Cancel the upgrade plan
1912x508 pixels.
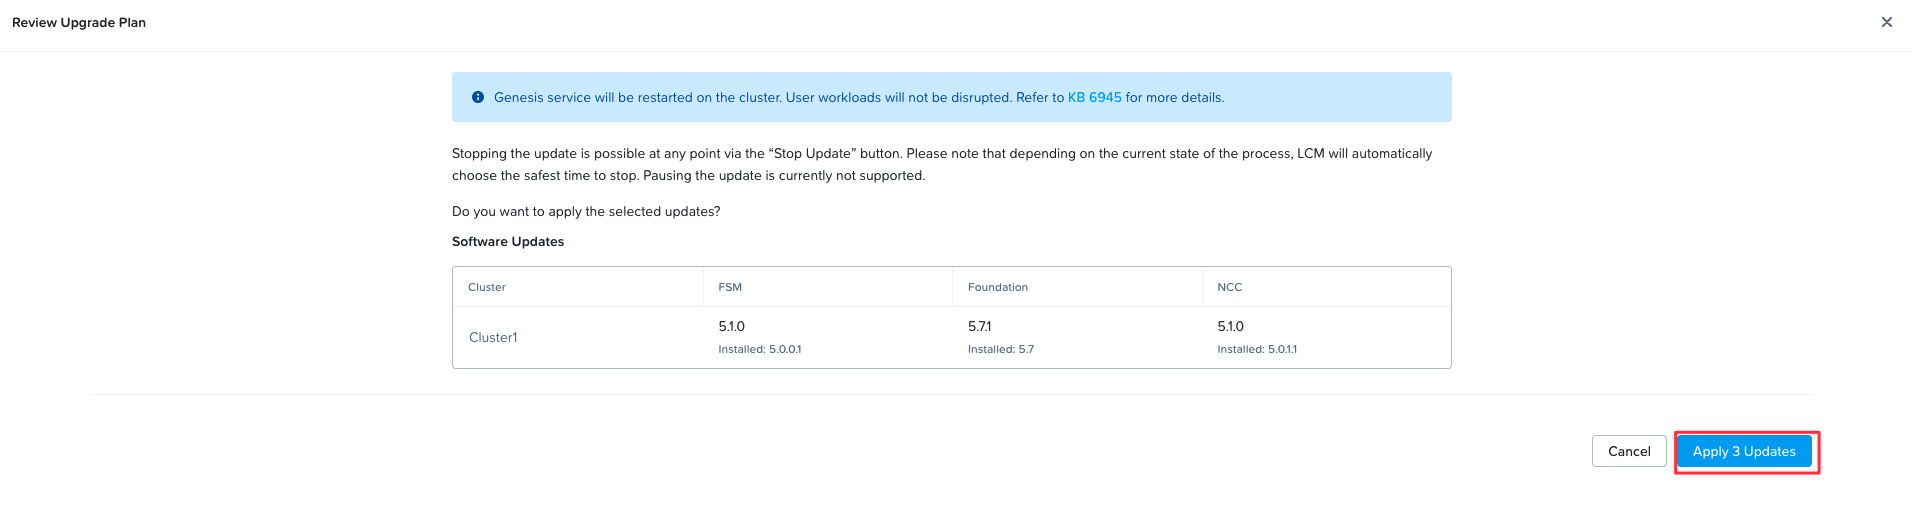pyautogui.click(x=1629, y=451)
